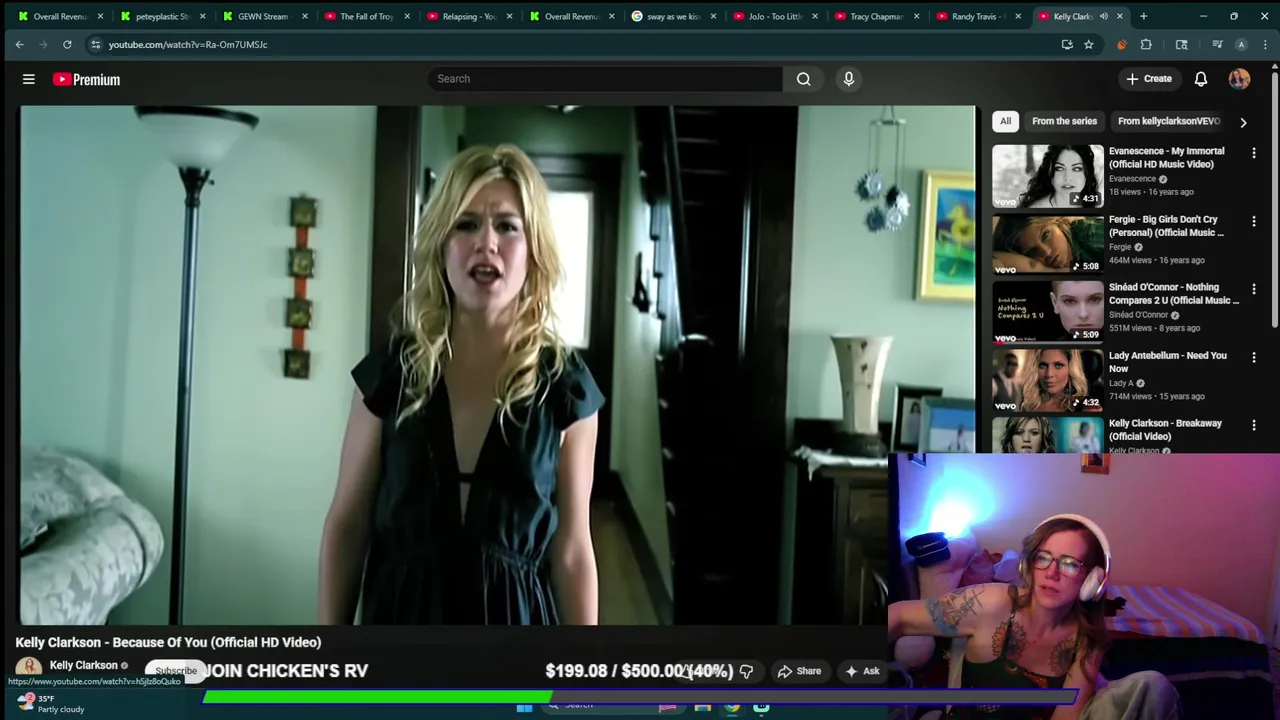The width and height of the screenshot is (1280, 720).
Task: Show more filter chips with the arrow
Action: 1243,122
